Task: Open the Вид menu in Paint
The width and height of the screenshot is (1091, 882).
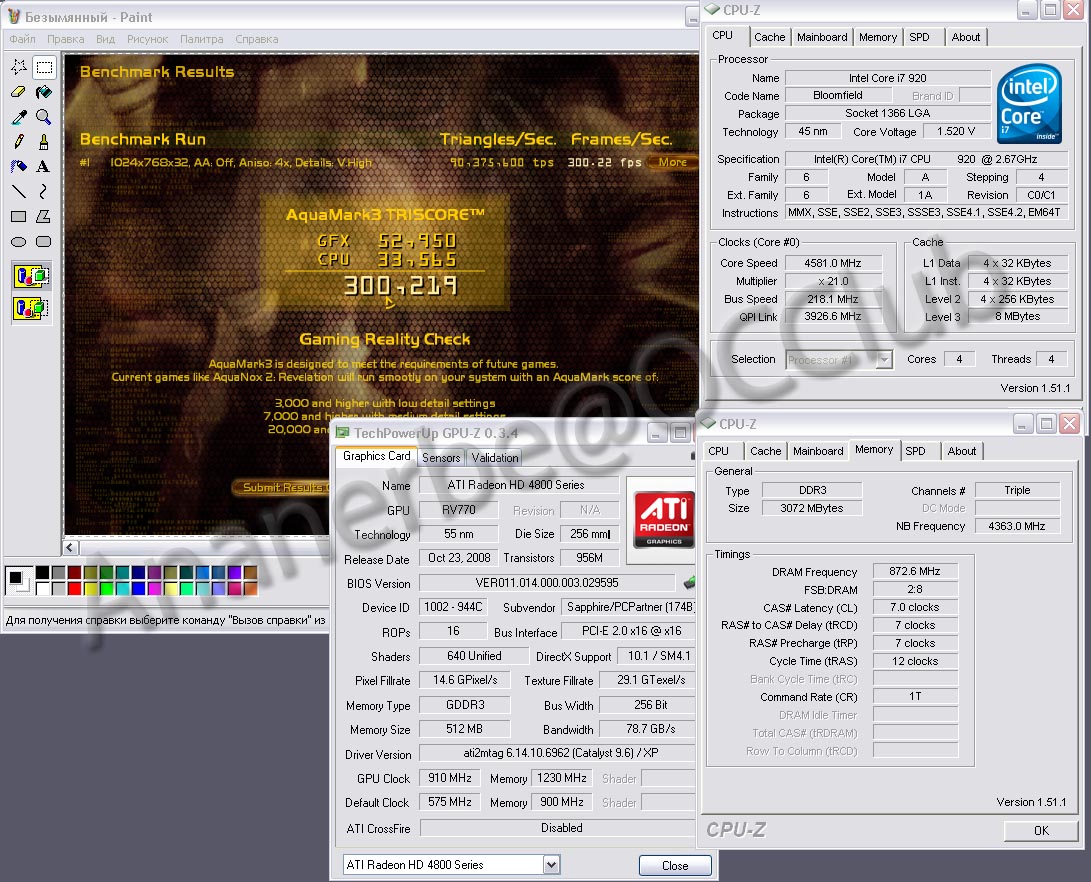Action: pyautogui.click(x=105, y=39)
